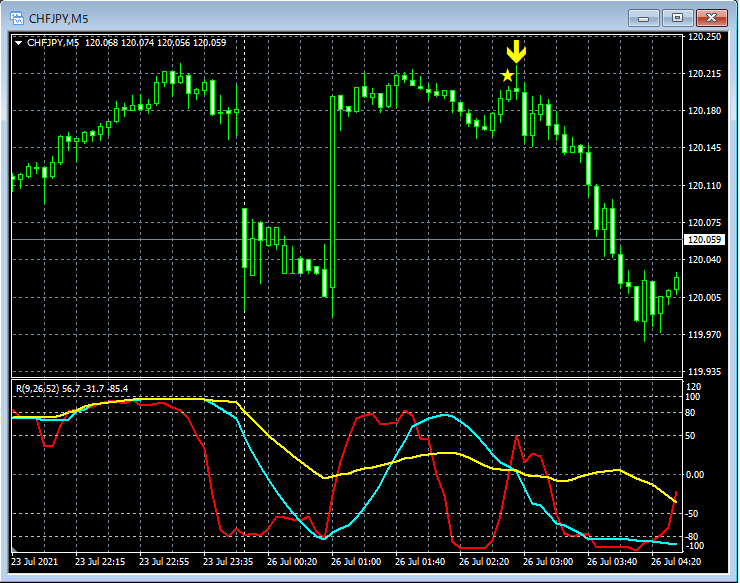Viewport: 740px width, 583px height.
Task: Click the indicator scale value 120
Action: [695, 387]
